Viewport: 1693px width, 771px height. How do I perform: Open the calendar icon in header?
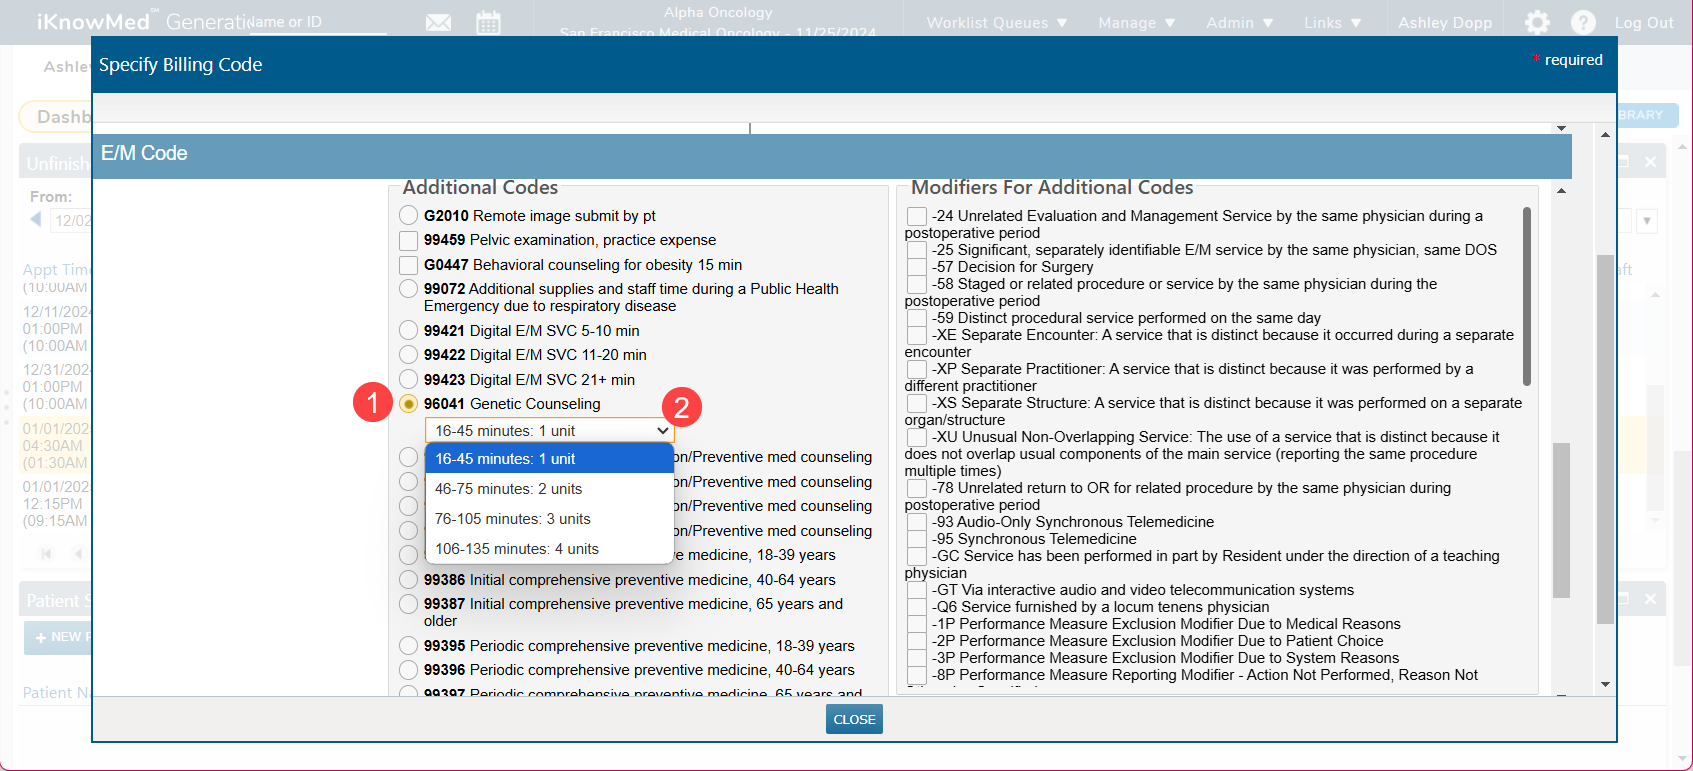pos(488,22)
